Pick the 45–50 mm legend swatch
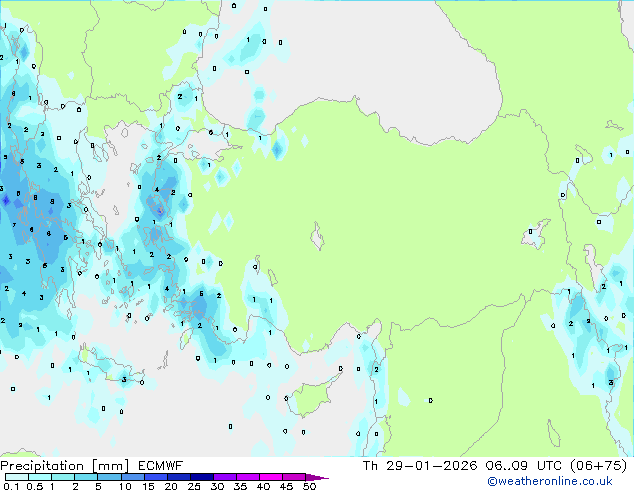 (x=294, y=477)
